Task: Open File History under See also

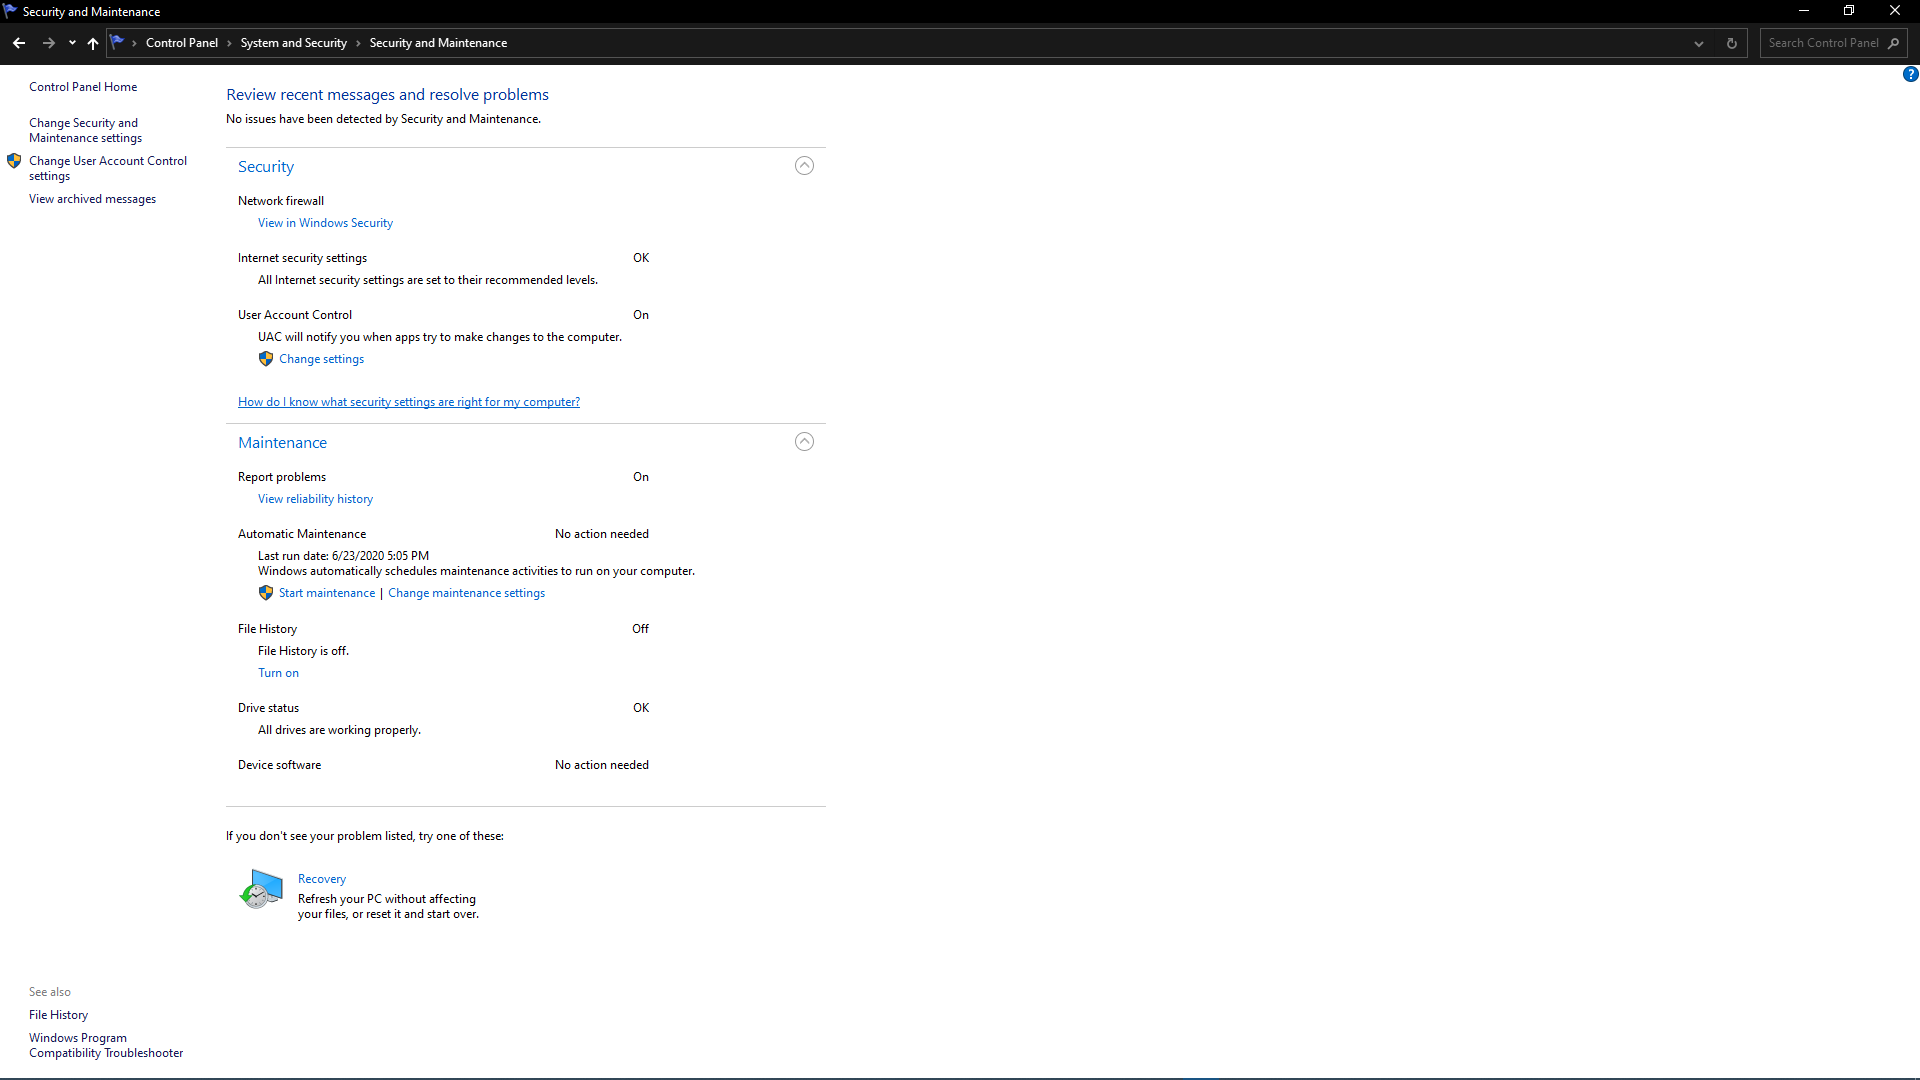Action: pyautogui.click(x=58, y=1015)
